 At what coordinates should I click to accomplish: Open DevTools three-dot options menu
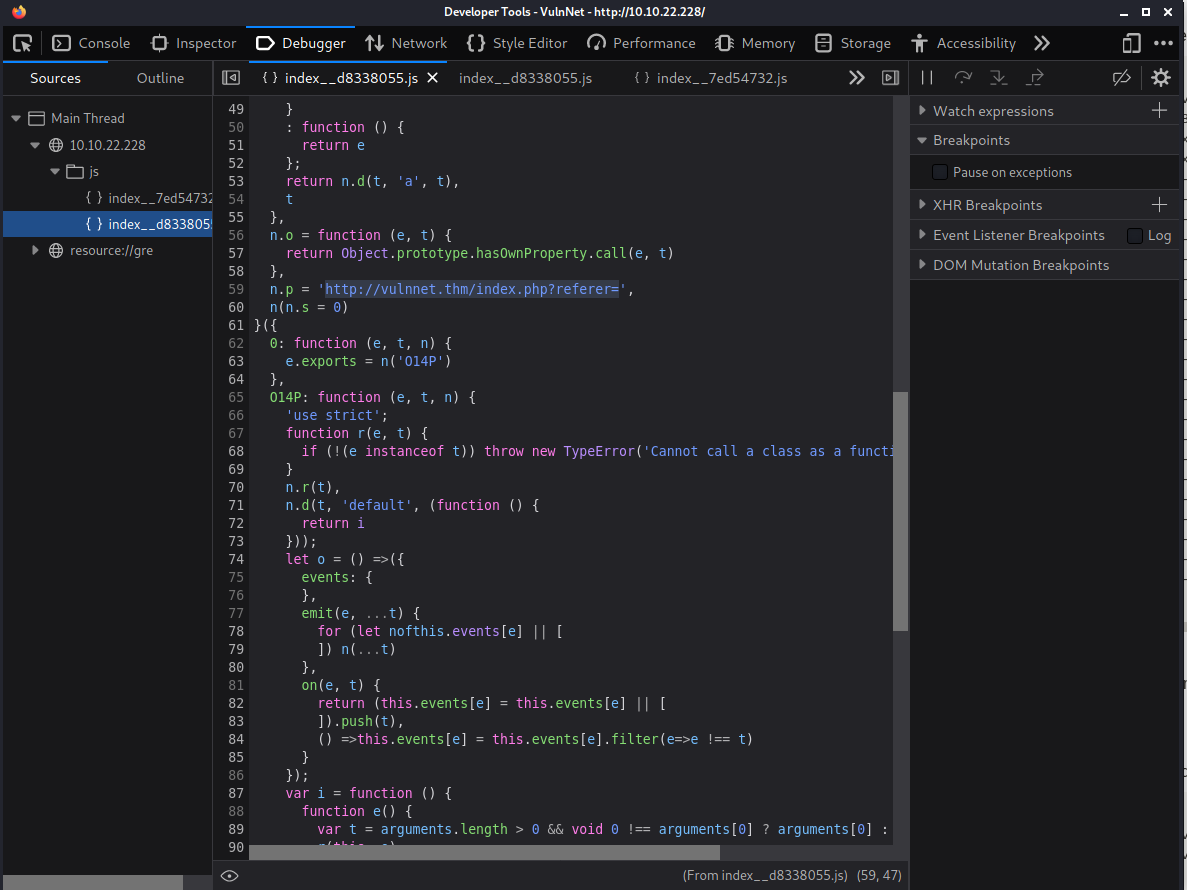pyautogui.click(x=1164, y=43)
